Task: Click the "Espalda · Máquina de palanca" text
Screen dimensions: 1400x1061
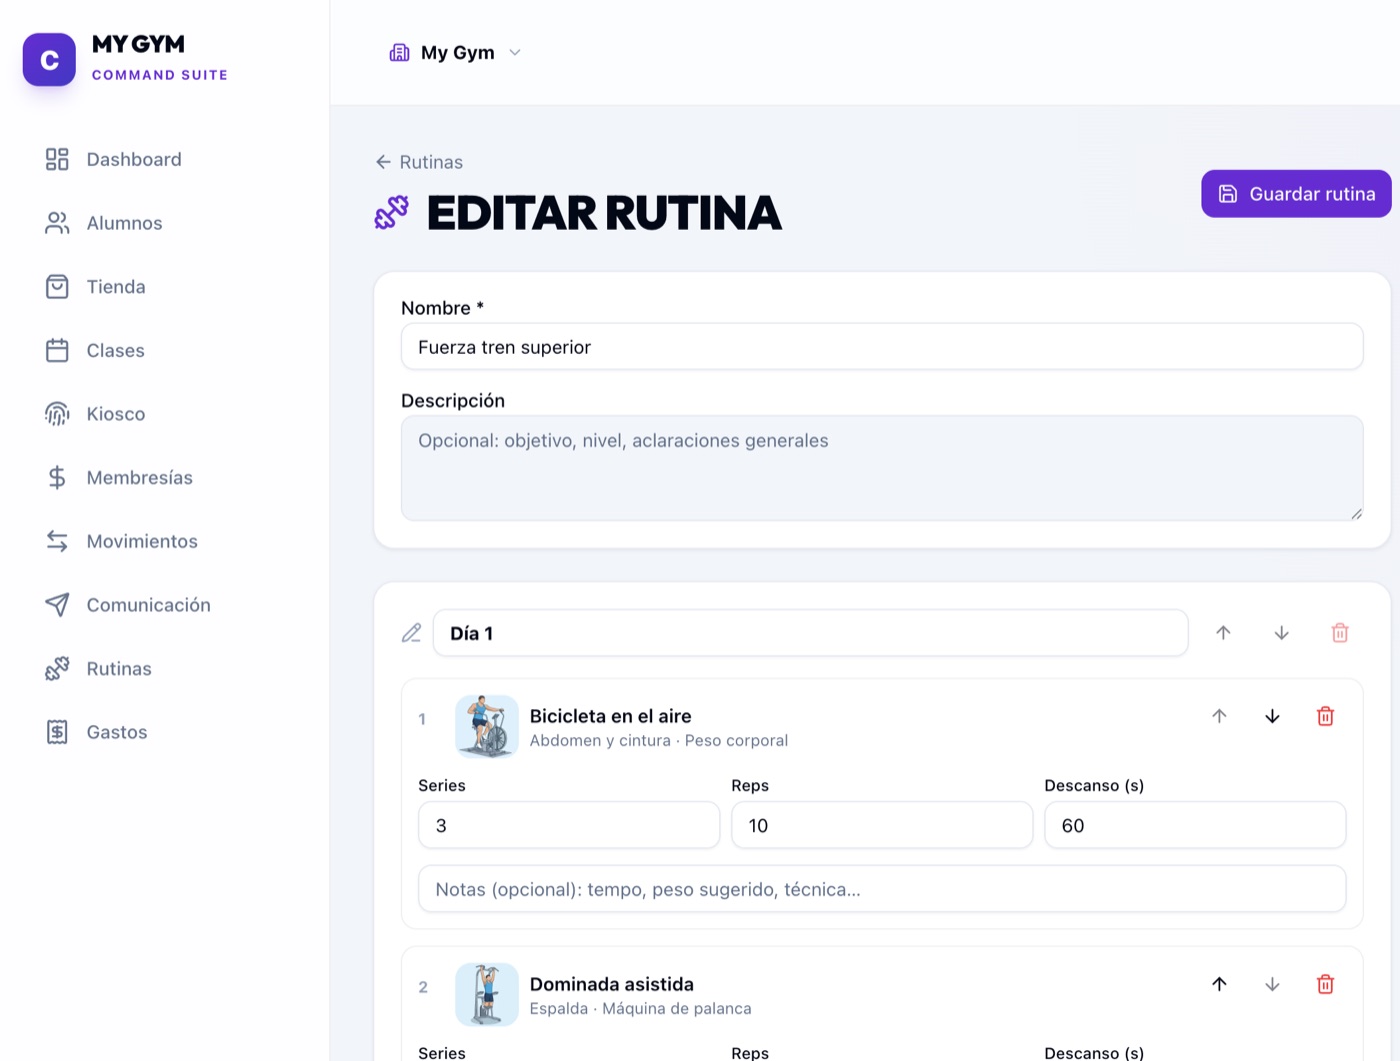Action: point(641,1009)
